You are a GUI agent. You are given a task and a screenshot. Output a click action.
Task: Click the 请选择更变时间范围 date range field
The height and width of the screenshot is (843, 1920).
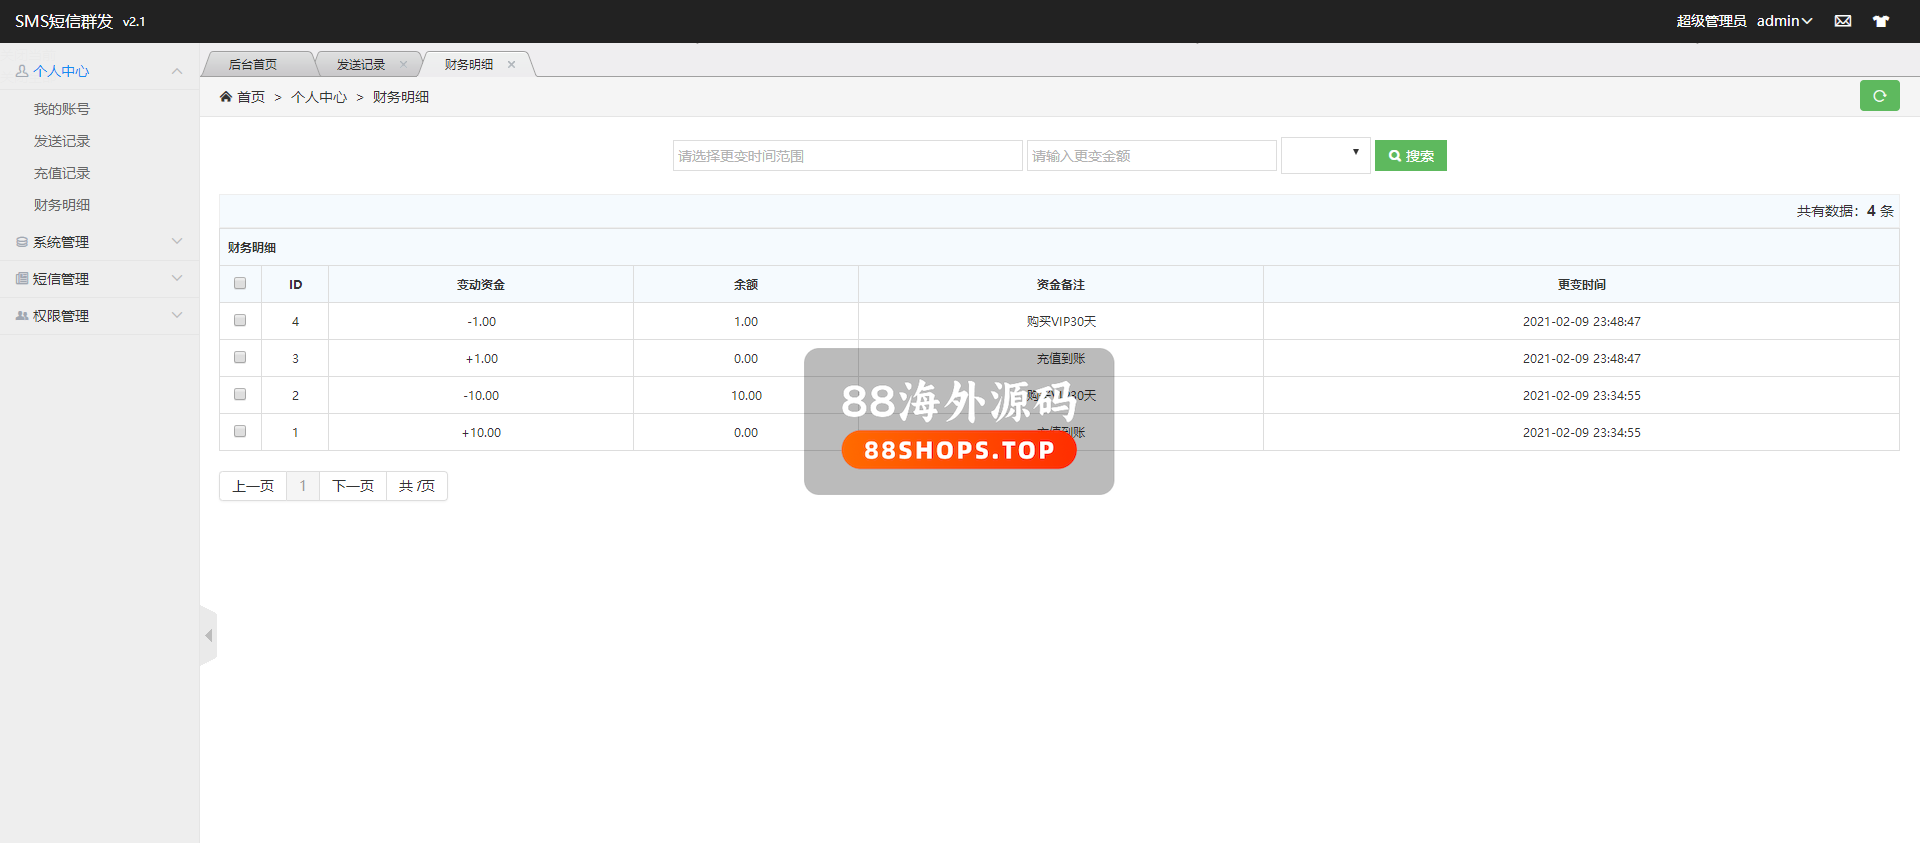click(x=847, y=156)
